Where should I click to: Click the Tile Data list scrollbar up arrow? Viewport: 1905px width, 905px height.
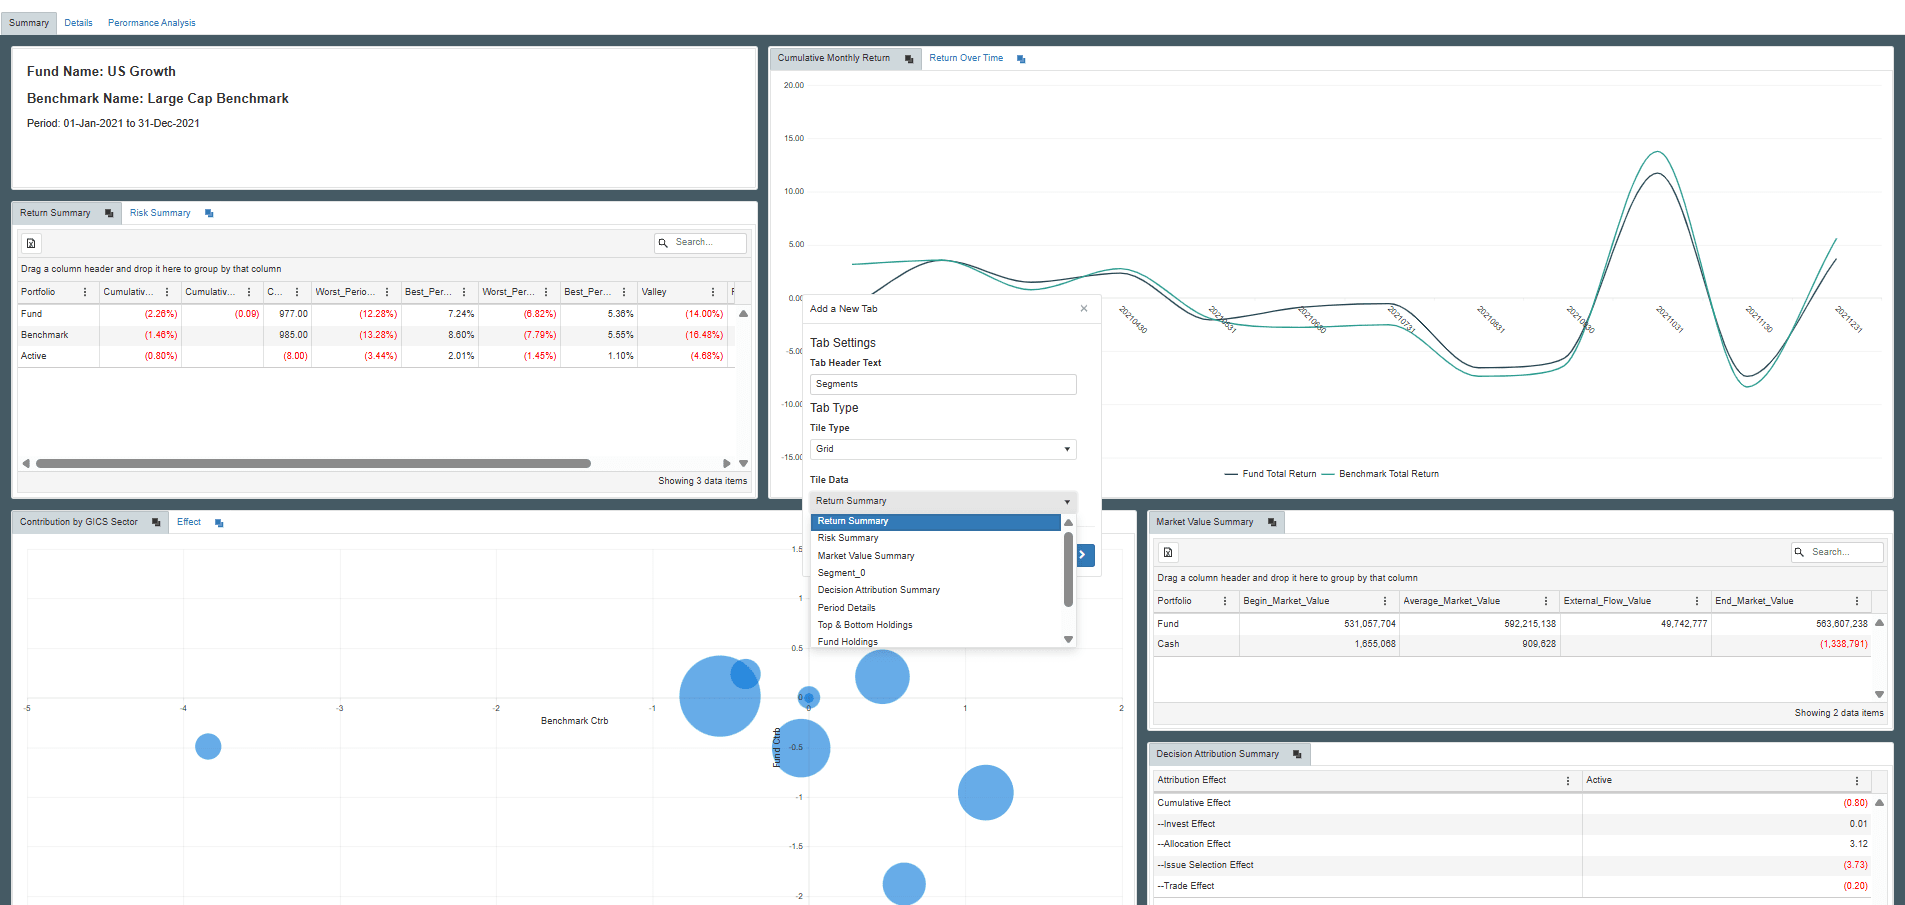coord(1068,522)
